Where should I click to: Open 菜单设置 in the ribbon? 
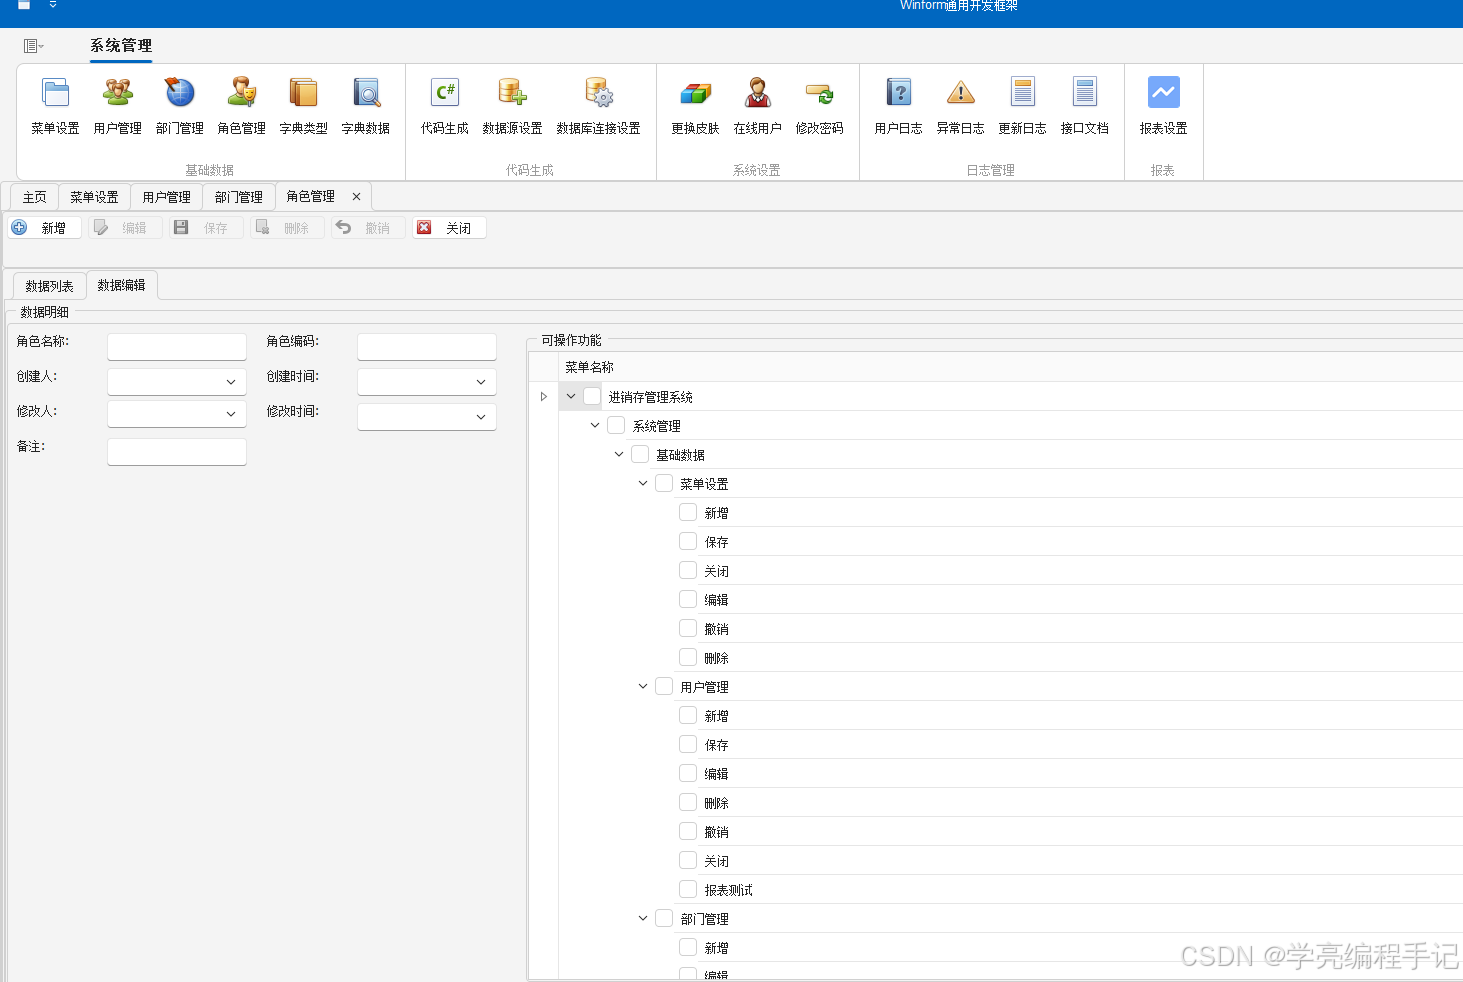tap(55, 106)
